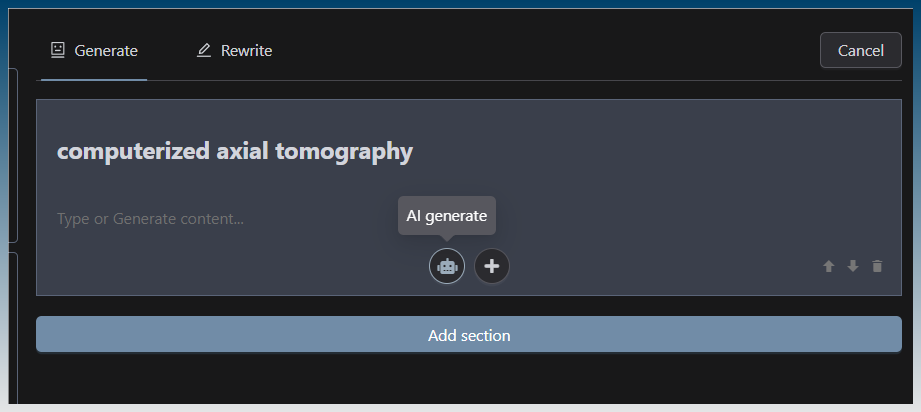Click empty header space between Rewrite and Cancel
This screenshot has height=412, width=921.
[x=540, y=50]
